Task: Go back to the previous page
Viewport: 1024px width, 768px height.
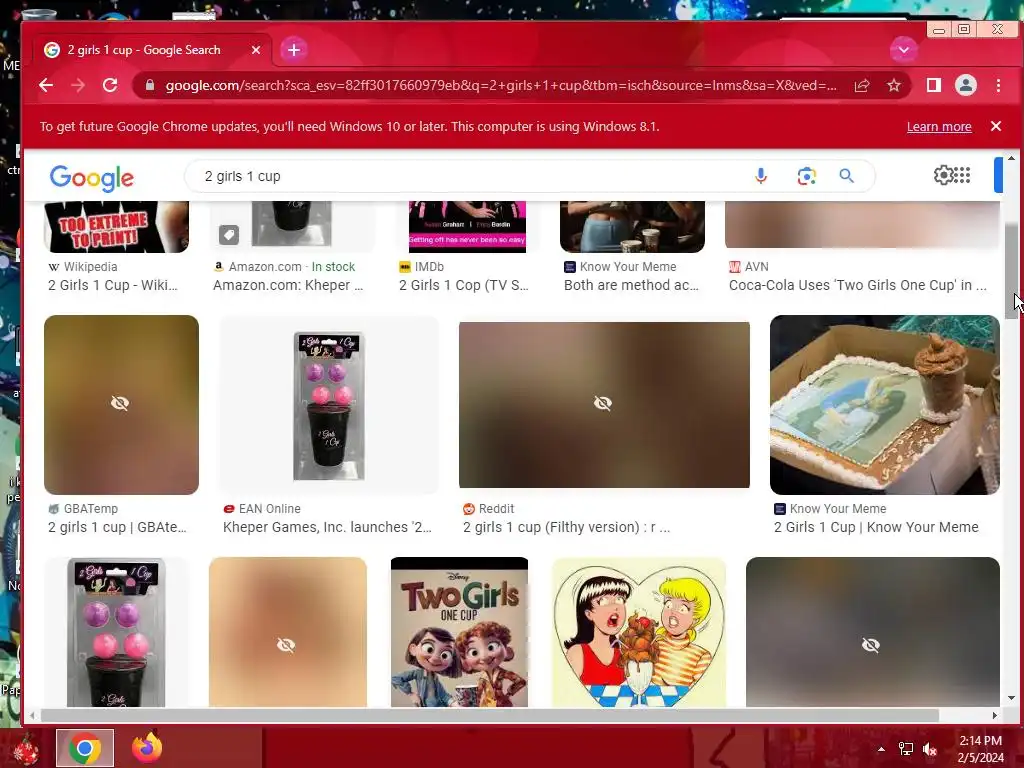Action: [46, 85]
